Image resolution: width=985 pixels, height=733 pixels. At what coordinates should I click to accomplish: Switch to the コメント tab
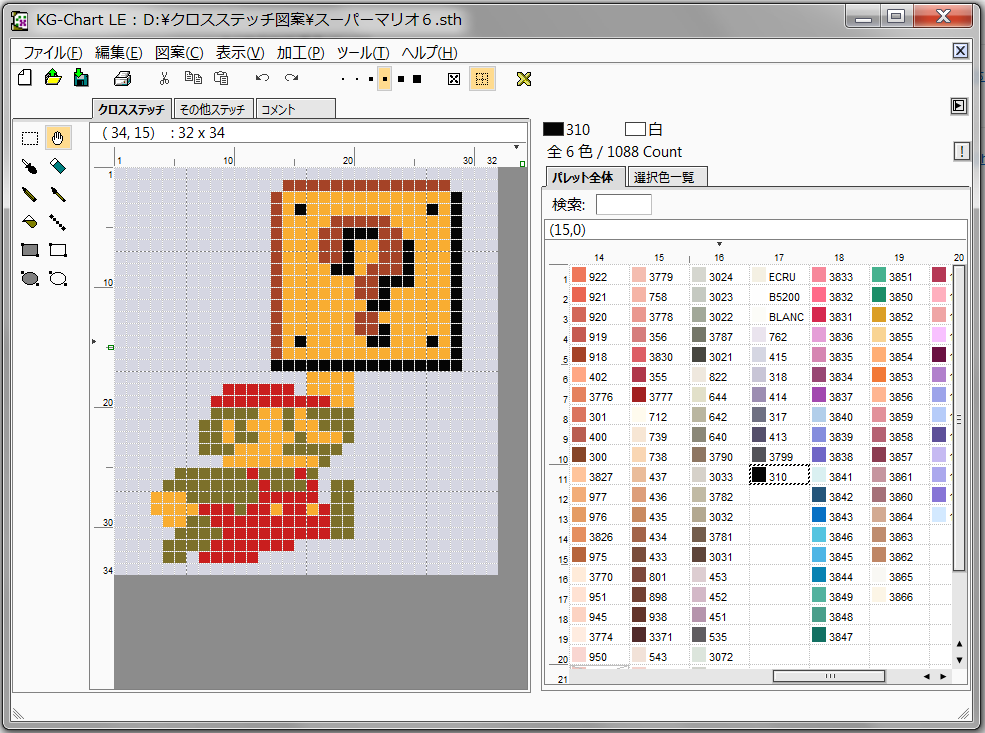(295, 109)
